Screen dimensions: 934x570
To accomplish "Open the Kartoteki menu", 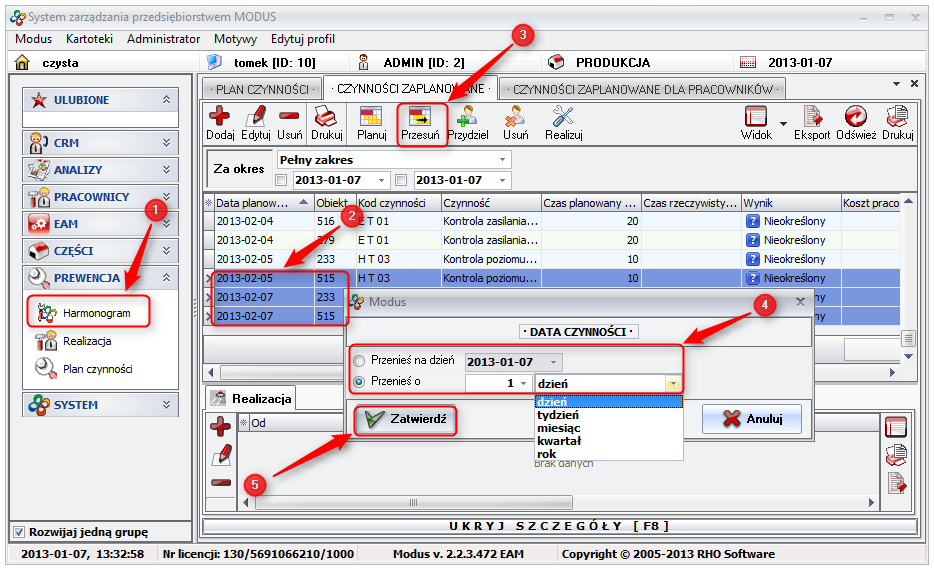I will coord(89,39).
